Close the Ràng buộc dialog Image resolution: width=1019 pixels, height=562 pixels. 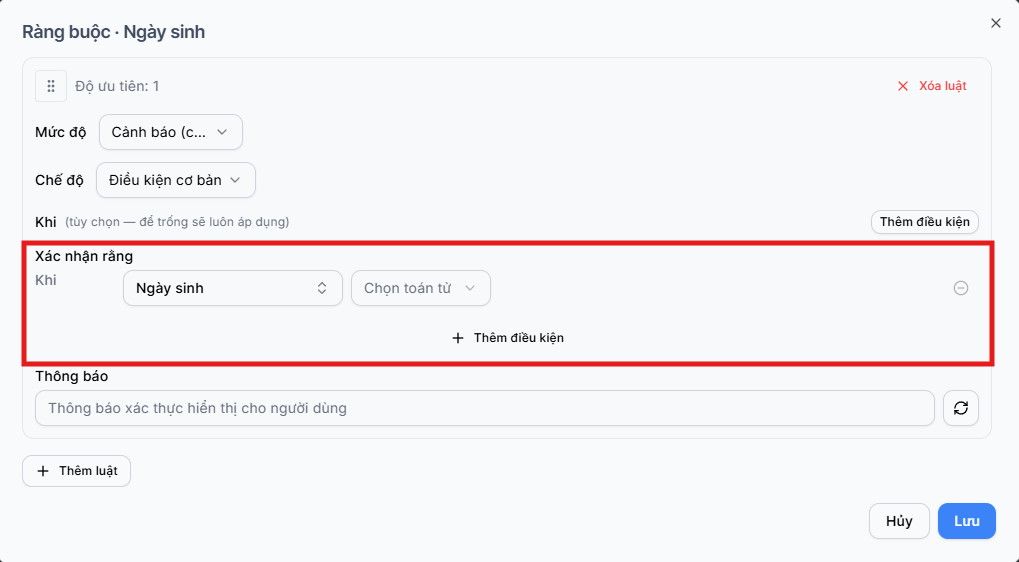996,23
